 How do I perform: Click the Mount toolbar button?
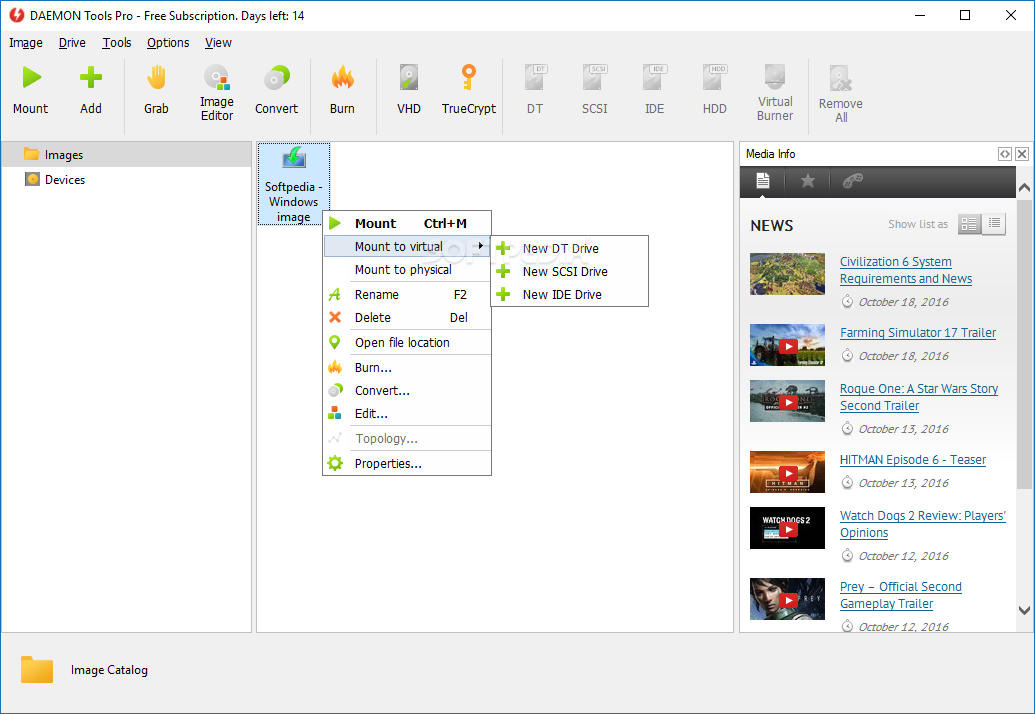(30, 90)
